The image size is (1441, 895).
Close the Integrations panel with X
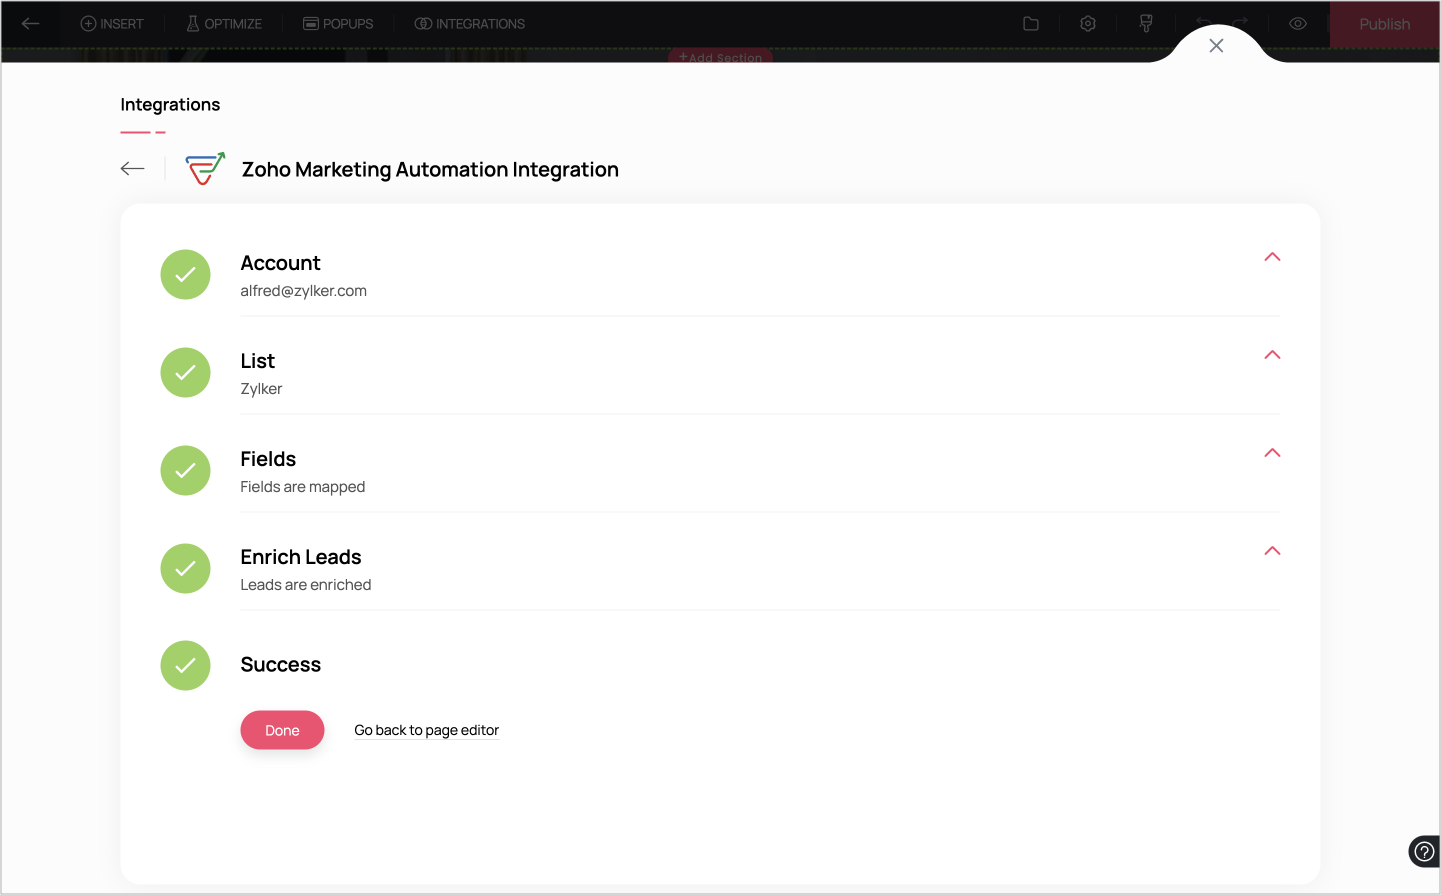coord(1216,46)
